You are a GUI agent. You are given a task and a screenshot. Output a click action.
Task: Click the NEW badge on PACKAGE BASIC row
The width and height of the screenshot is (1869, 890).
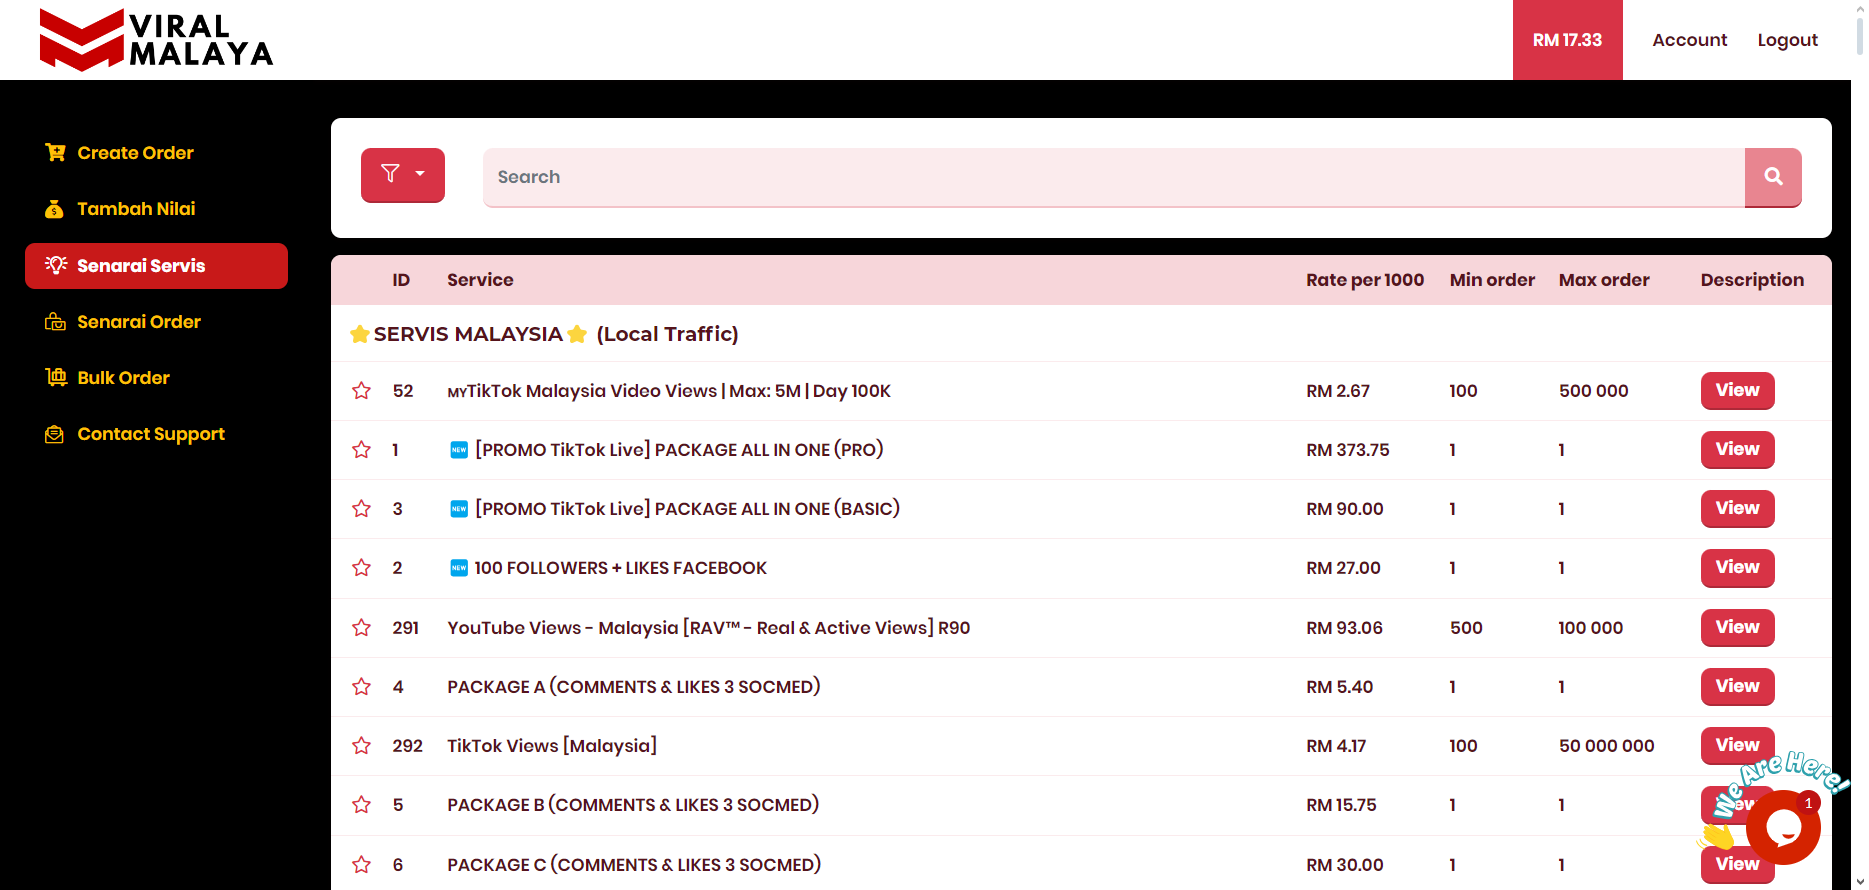[459, 509]
